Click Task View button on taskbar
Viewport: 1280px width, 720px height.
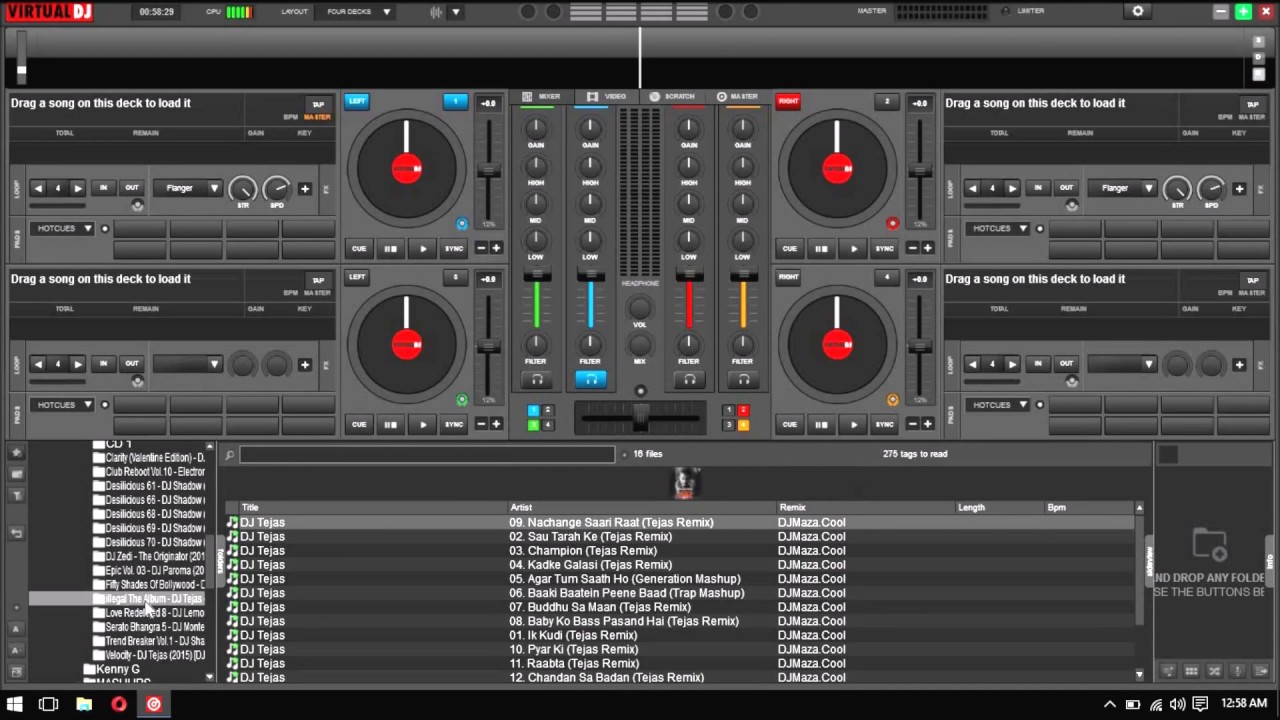pyautogui.click(x=48, y=704)
